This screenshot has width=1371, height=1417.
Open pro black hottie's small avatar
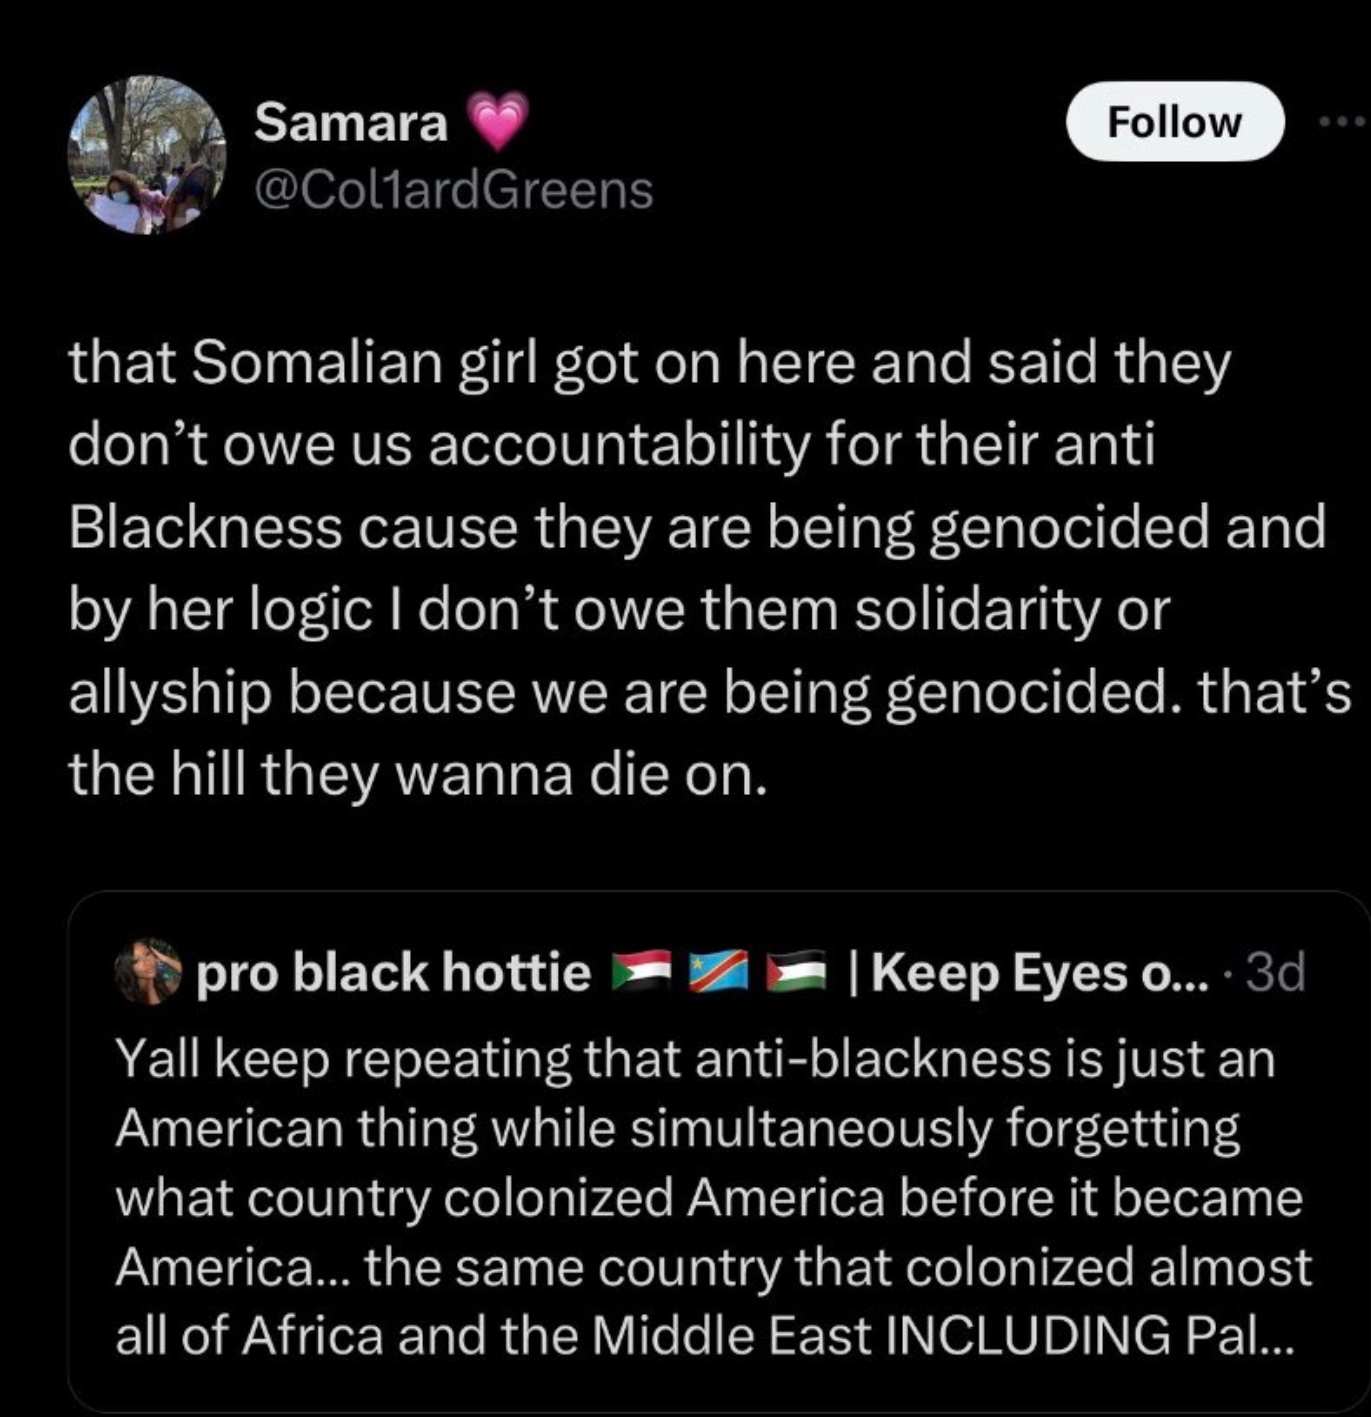click(x=147, y=970)
